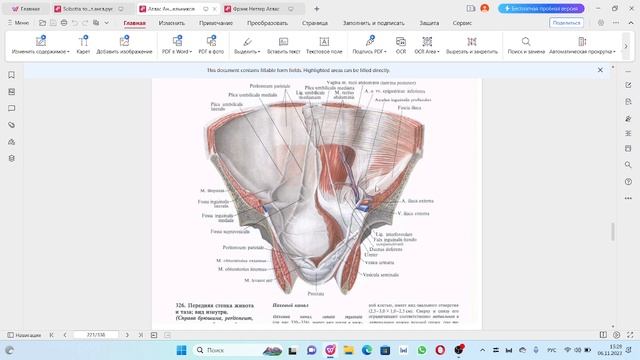Select the Auto Scroll tool (Автоматическая прокрутка)

pos(582,45)
